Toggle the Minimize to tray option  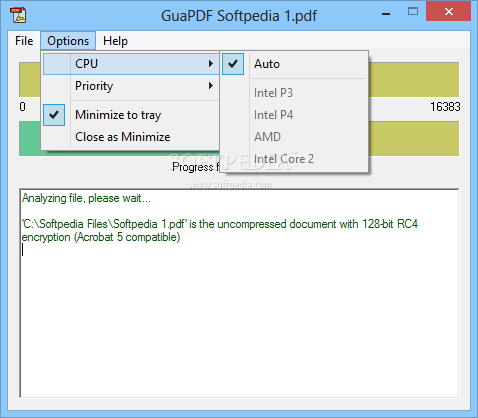131,115
